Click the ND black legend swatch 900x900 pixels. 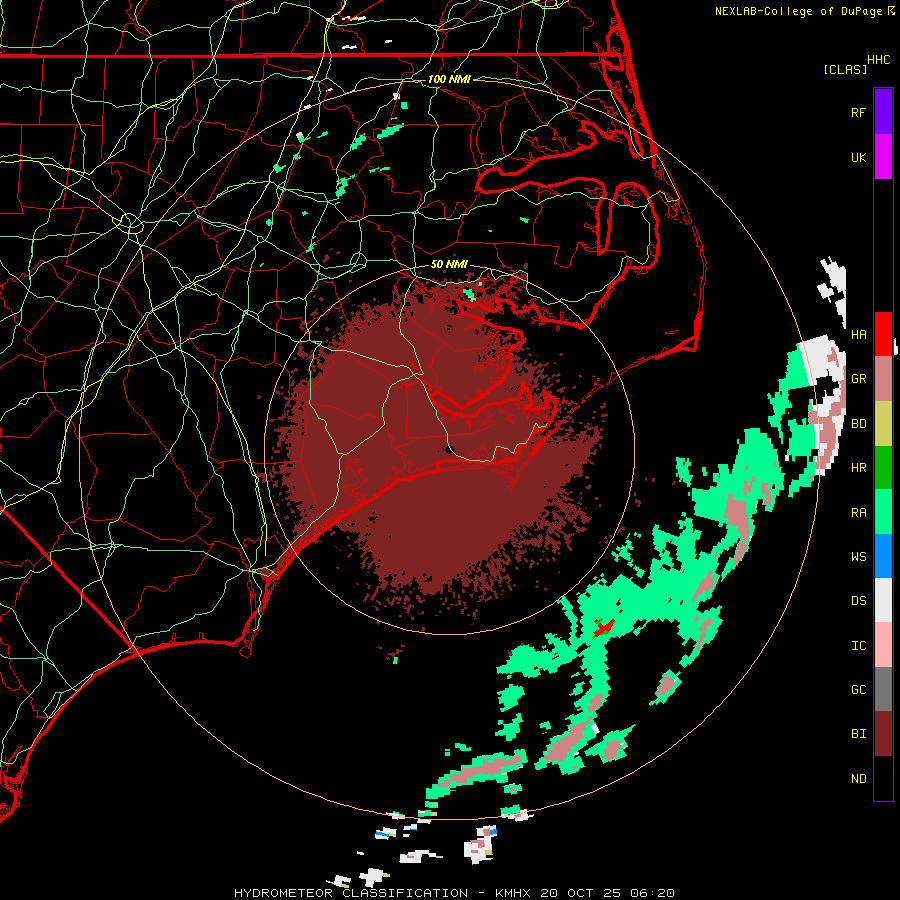pos(883,778)
